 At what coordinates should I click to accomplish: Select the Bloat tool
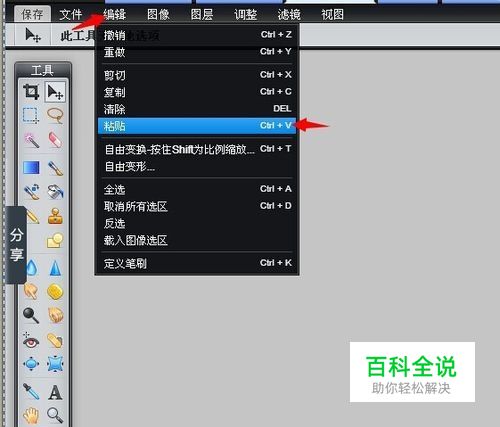[31, 364]
